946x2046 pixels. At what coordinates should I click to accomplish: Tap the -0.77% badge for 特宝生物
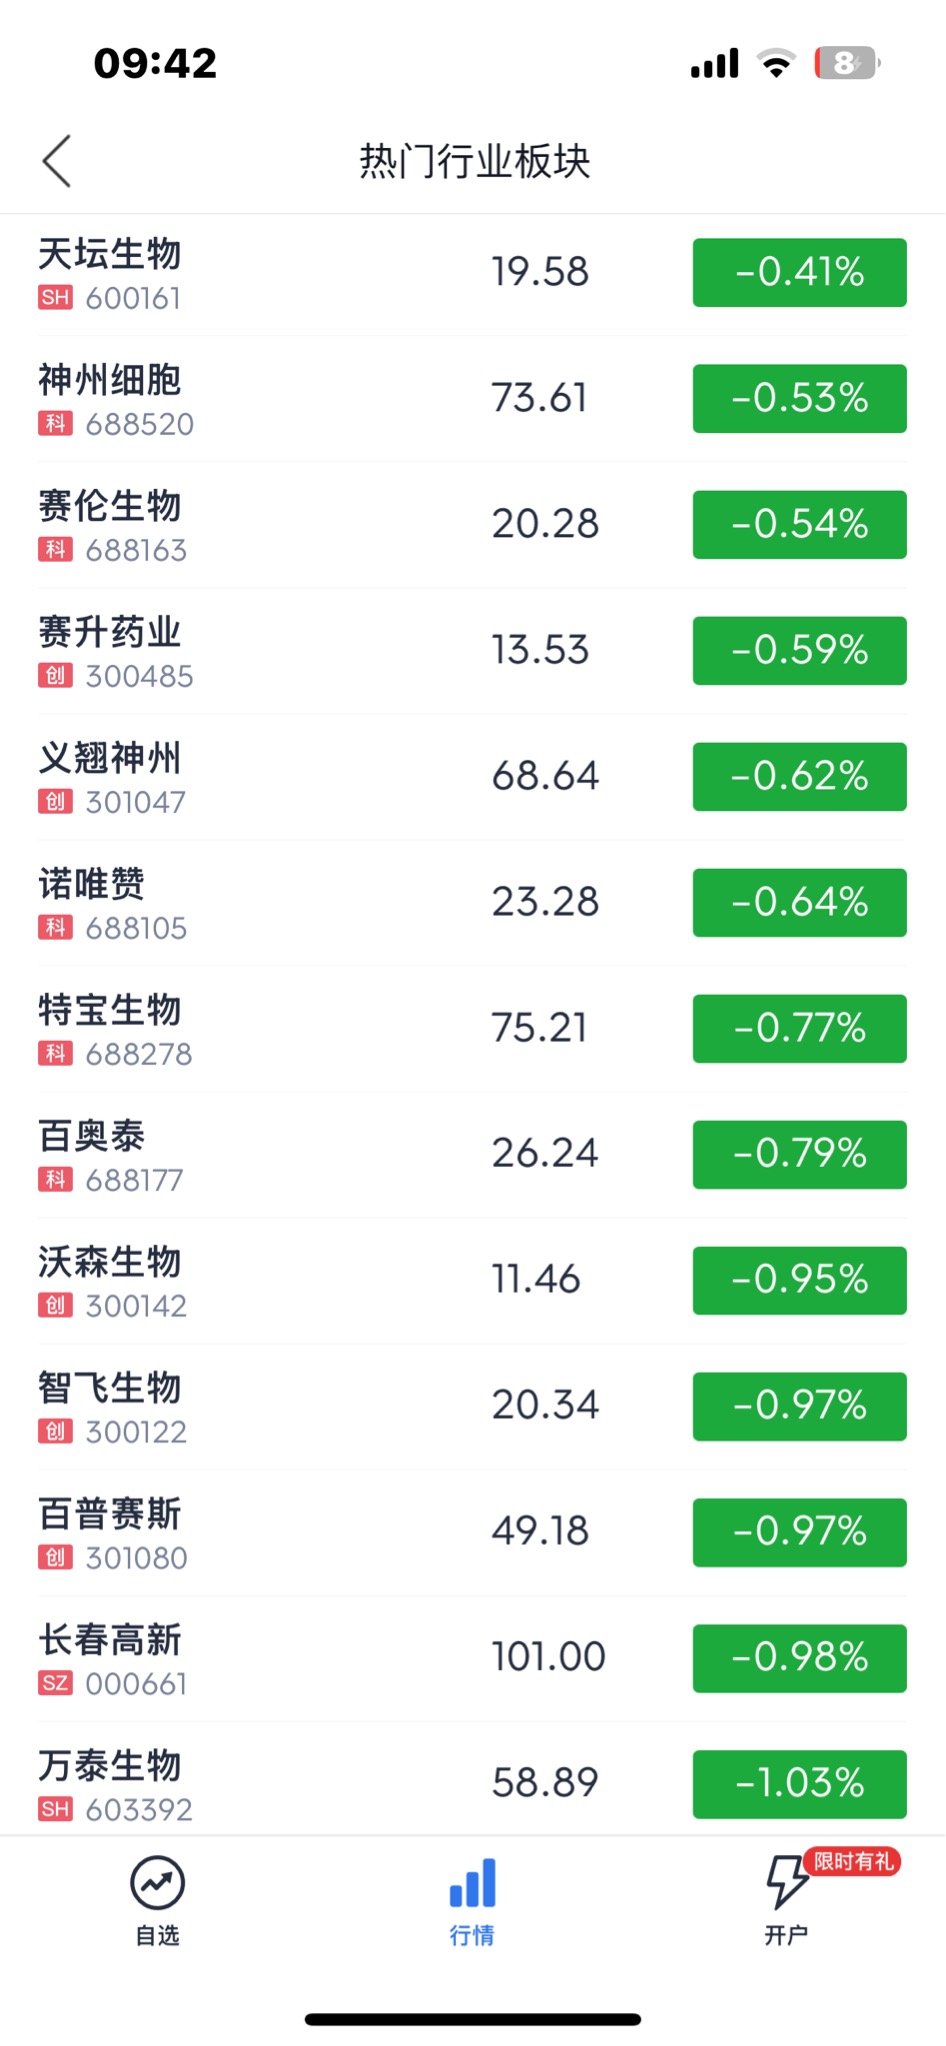coord(800,1028)
